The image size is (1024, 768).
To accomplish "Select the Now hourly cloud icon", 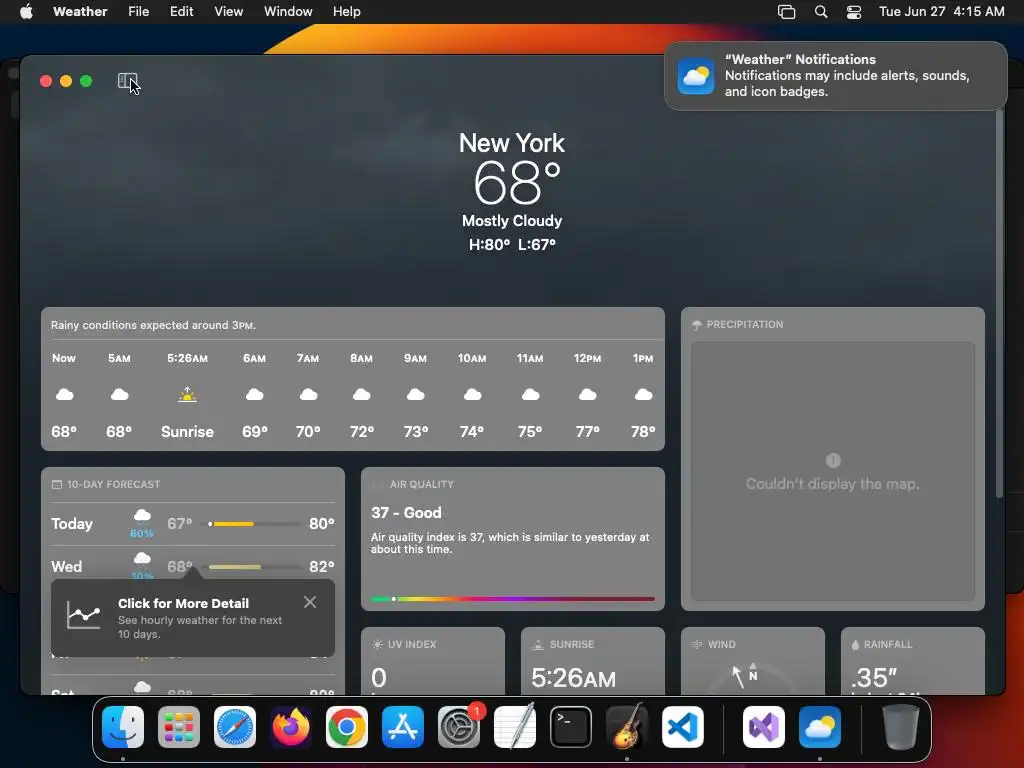I will pos(64,394).
